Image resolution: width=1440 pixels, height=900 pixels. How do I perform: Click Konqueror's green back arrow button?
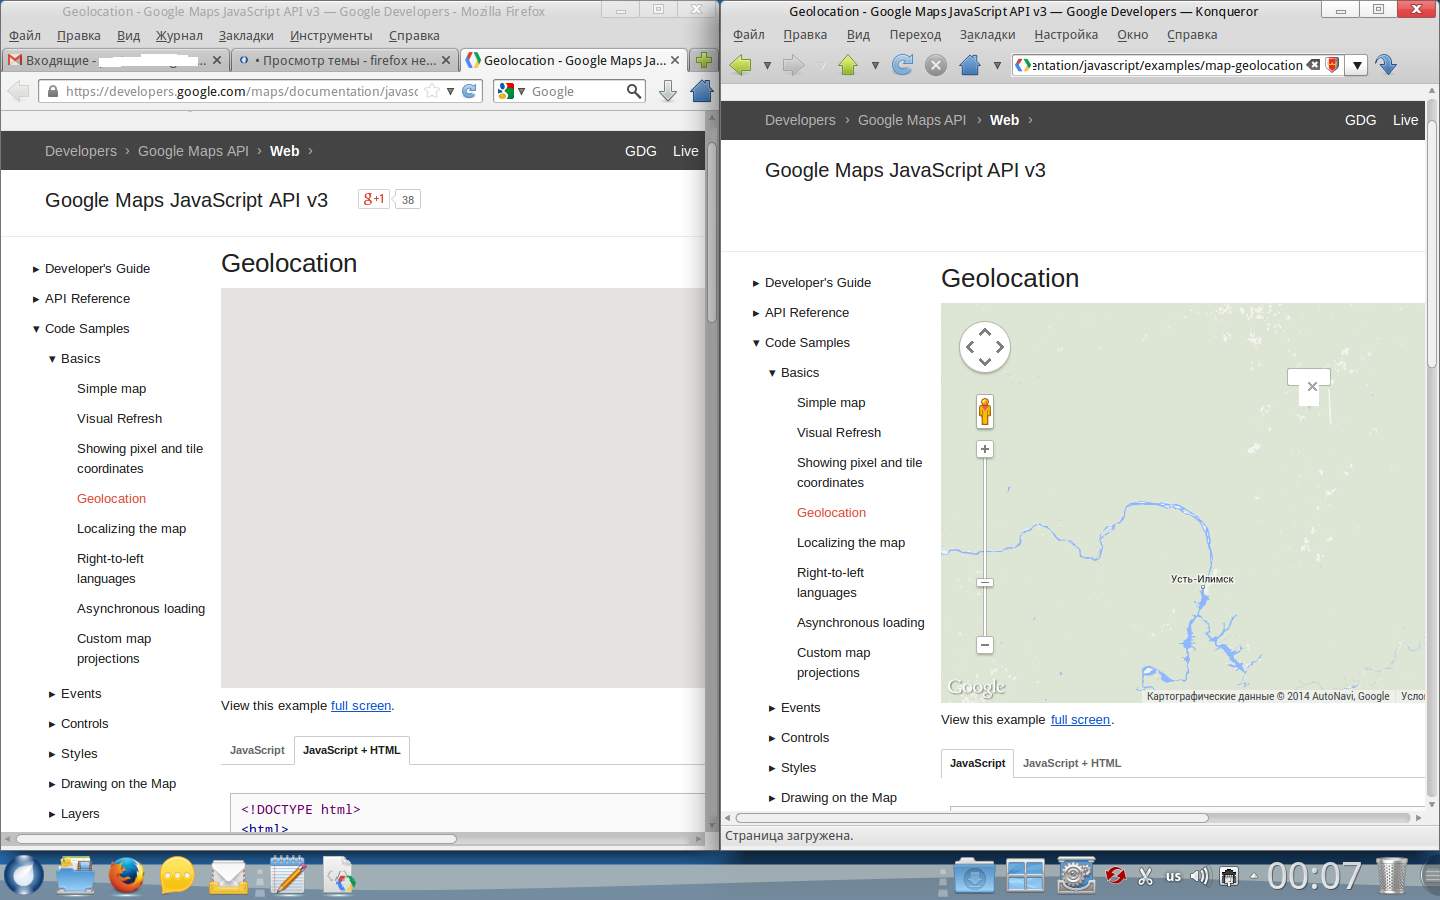click(x=741, y=65)
